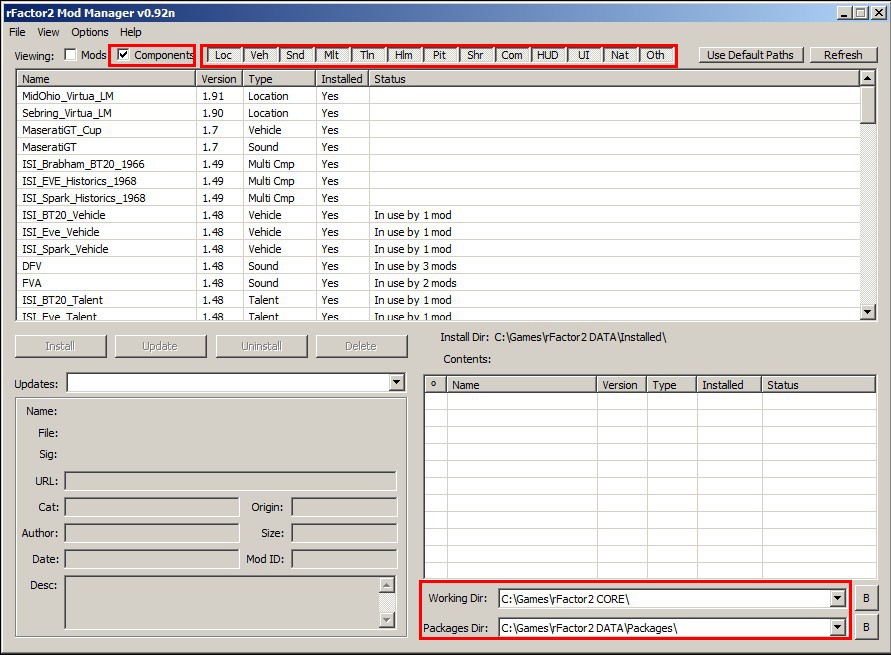Expand the Packages Dir dropdown
The image size is (891, 655).
click(x=838, y=628)
